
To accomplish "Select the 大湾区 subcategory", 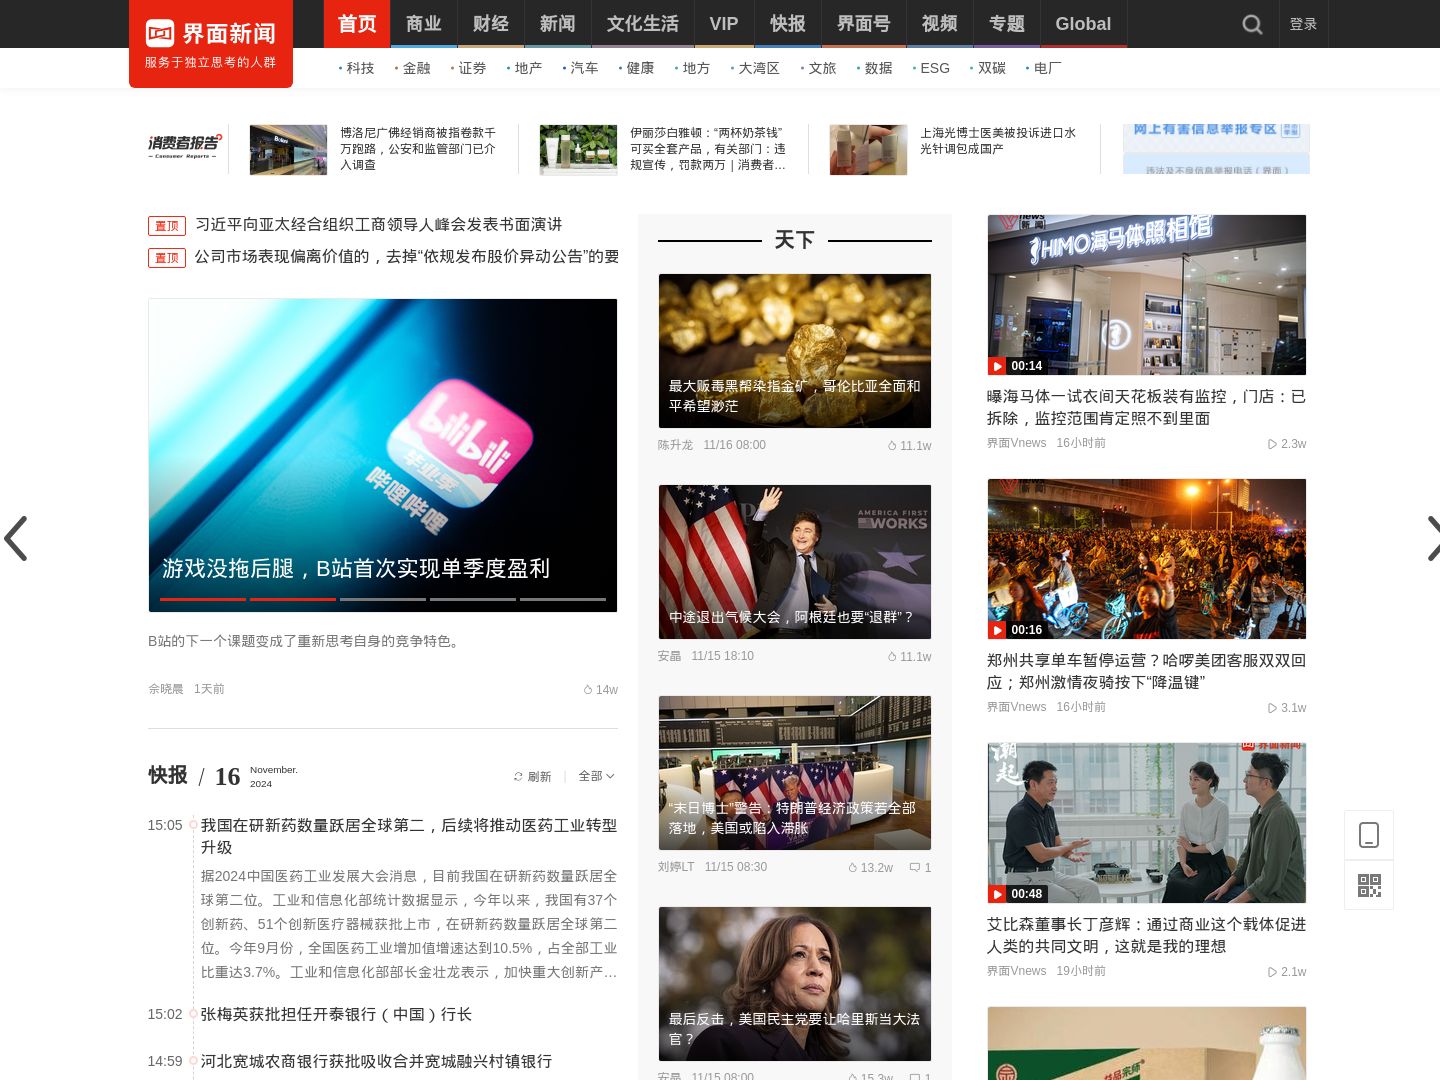I will click(759, 68).
